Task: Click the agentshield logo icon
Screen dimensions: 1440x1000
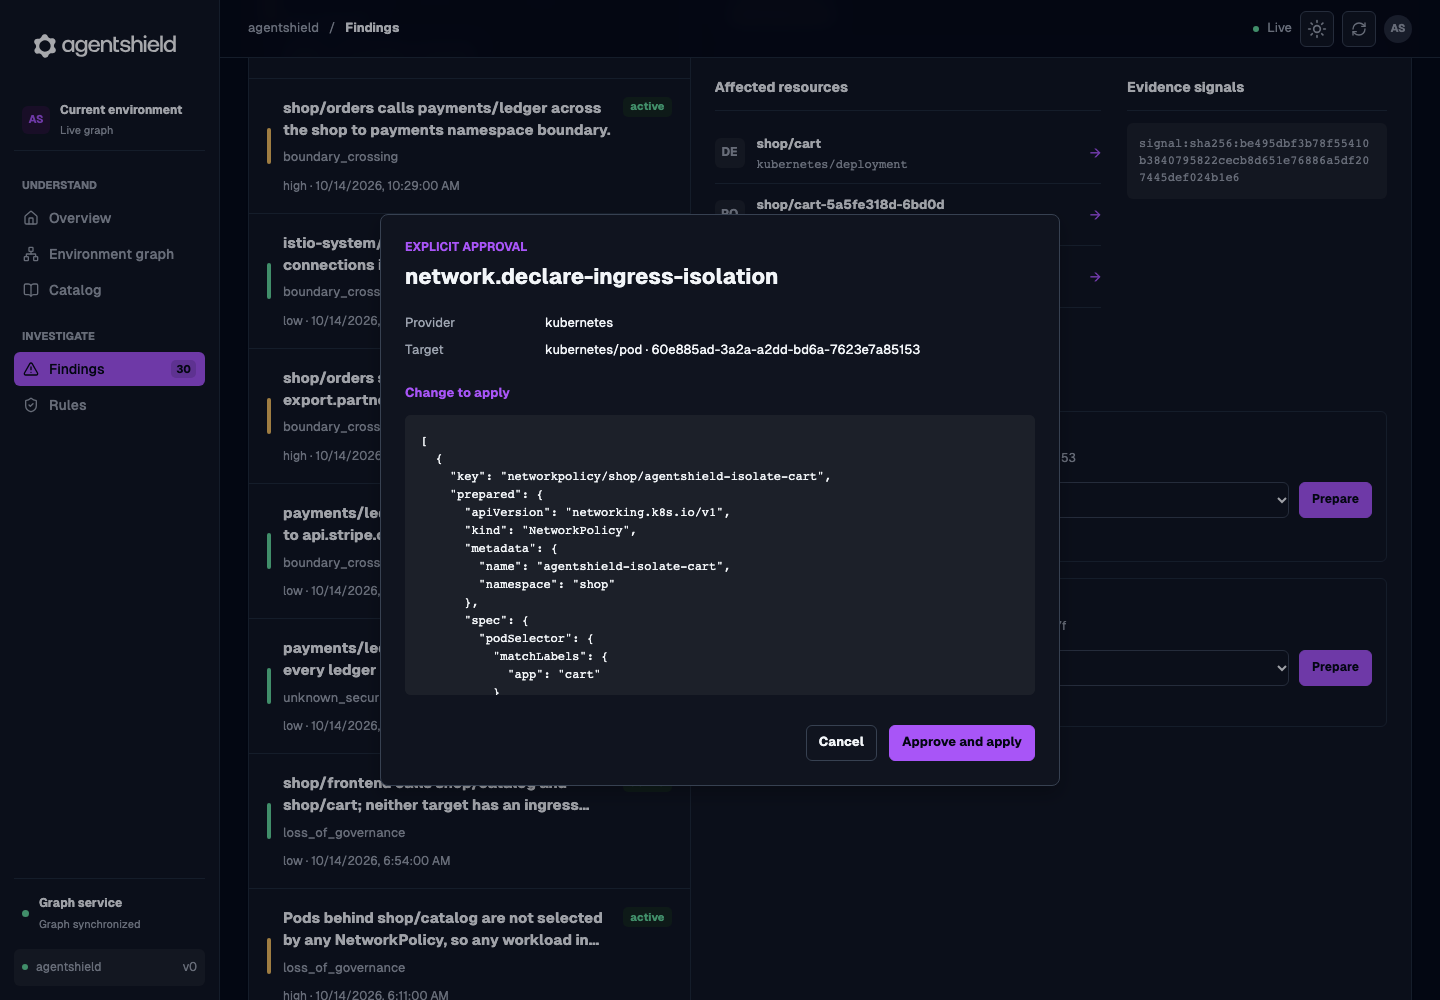Action: (x=45, y=45)
